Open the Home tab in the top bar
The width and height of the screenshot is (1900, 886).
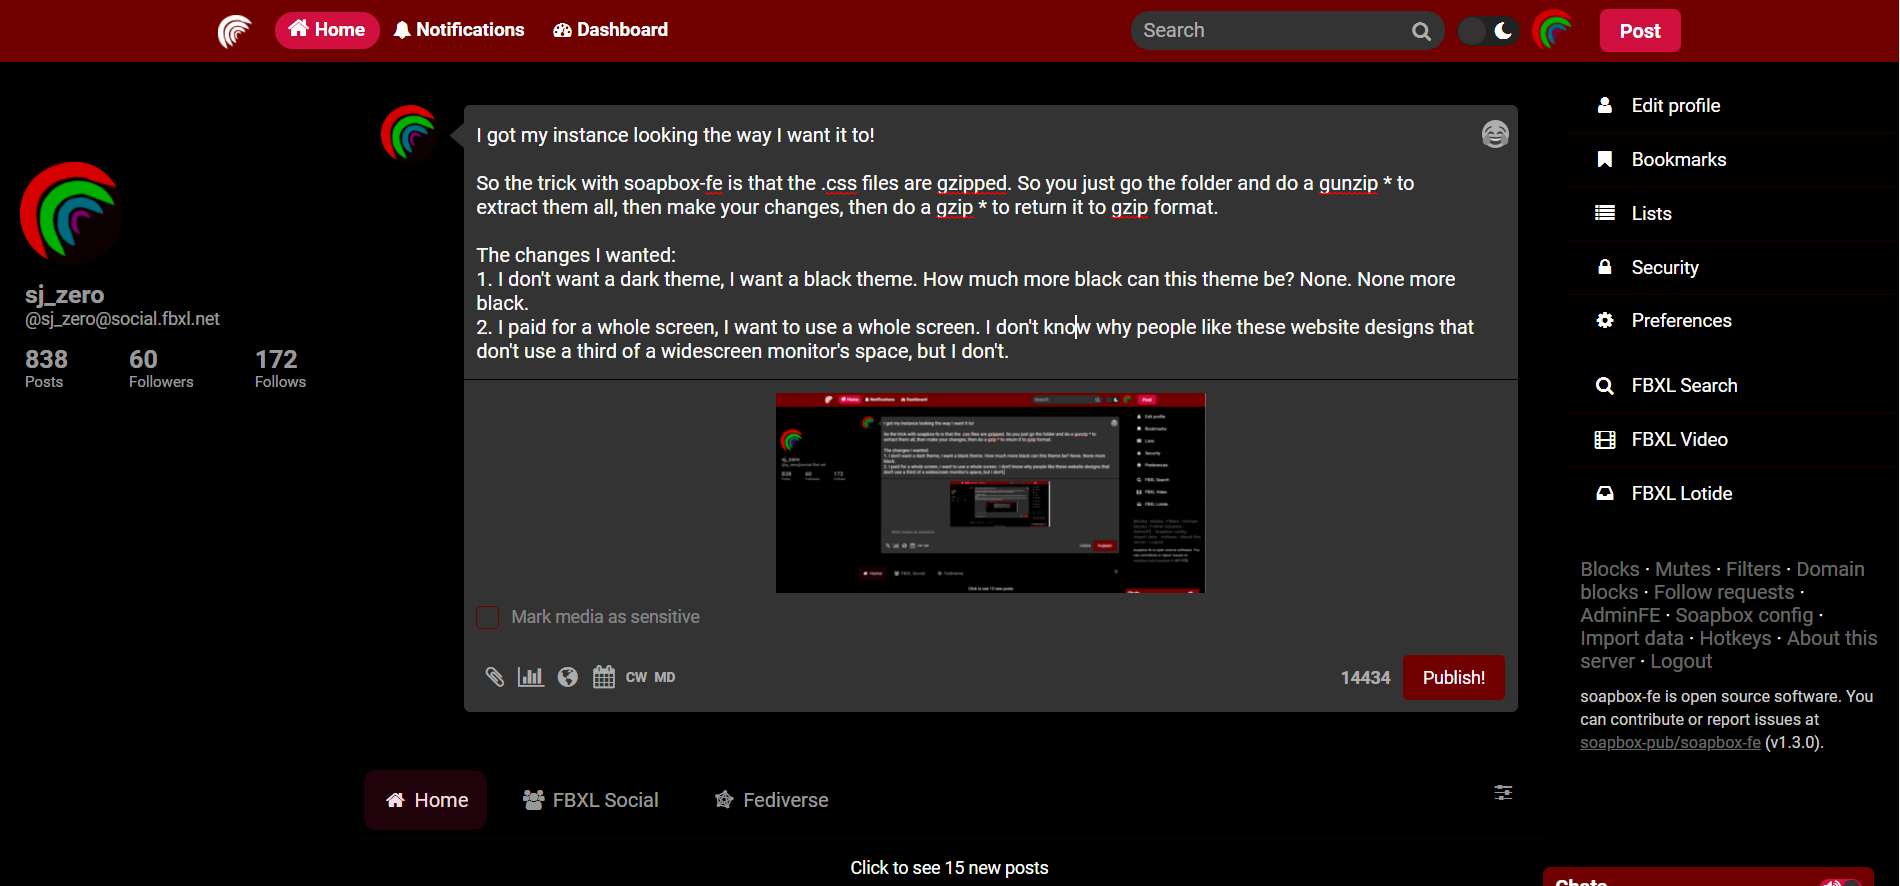pyautogui.click(x=327, y=30)
